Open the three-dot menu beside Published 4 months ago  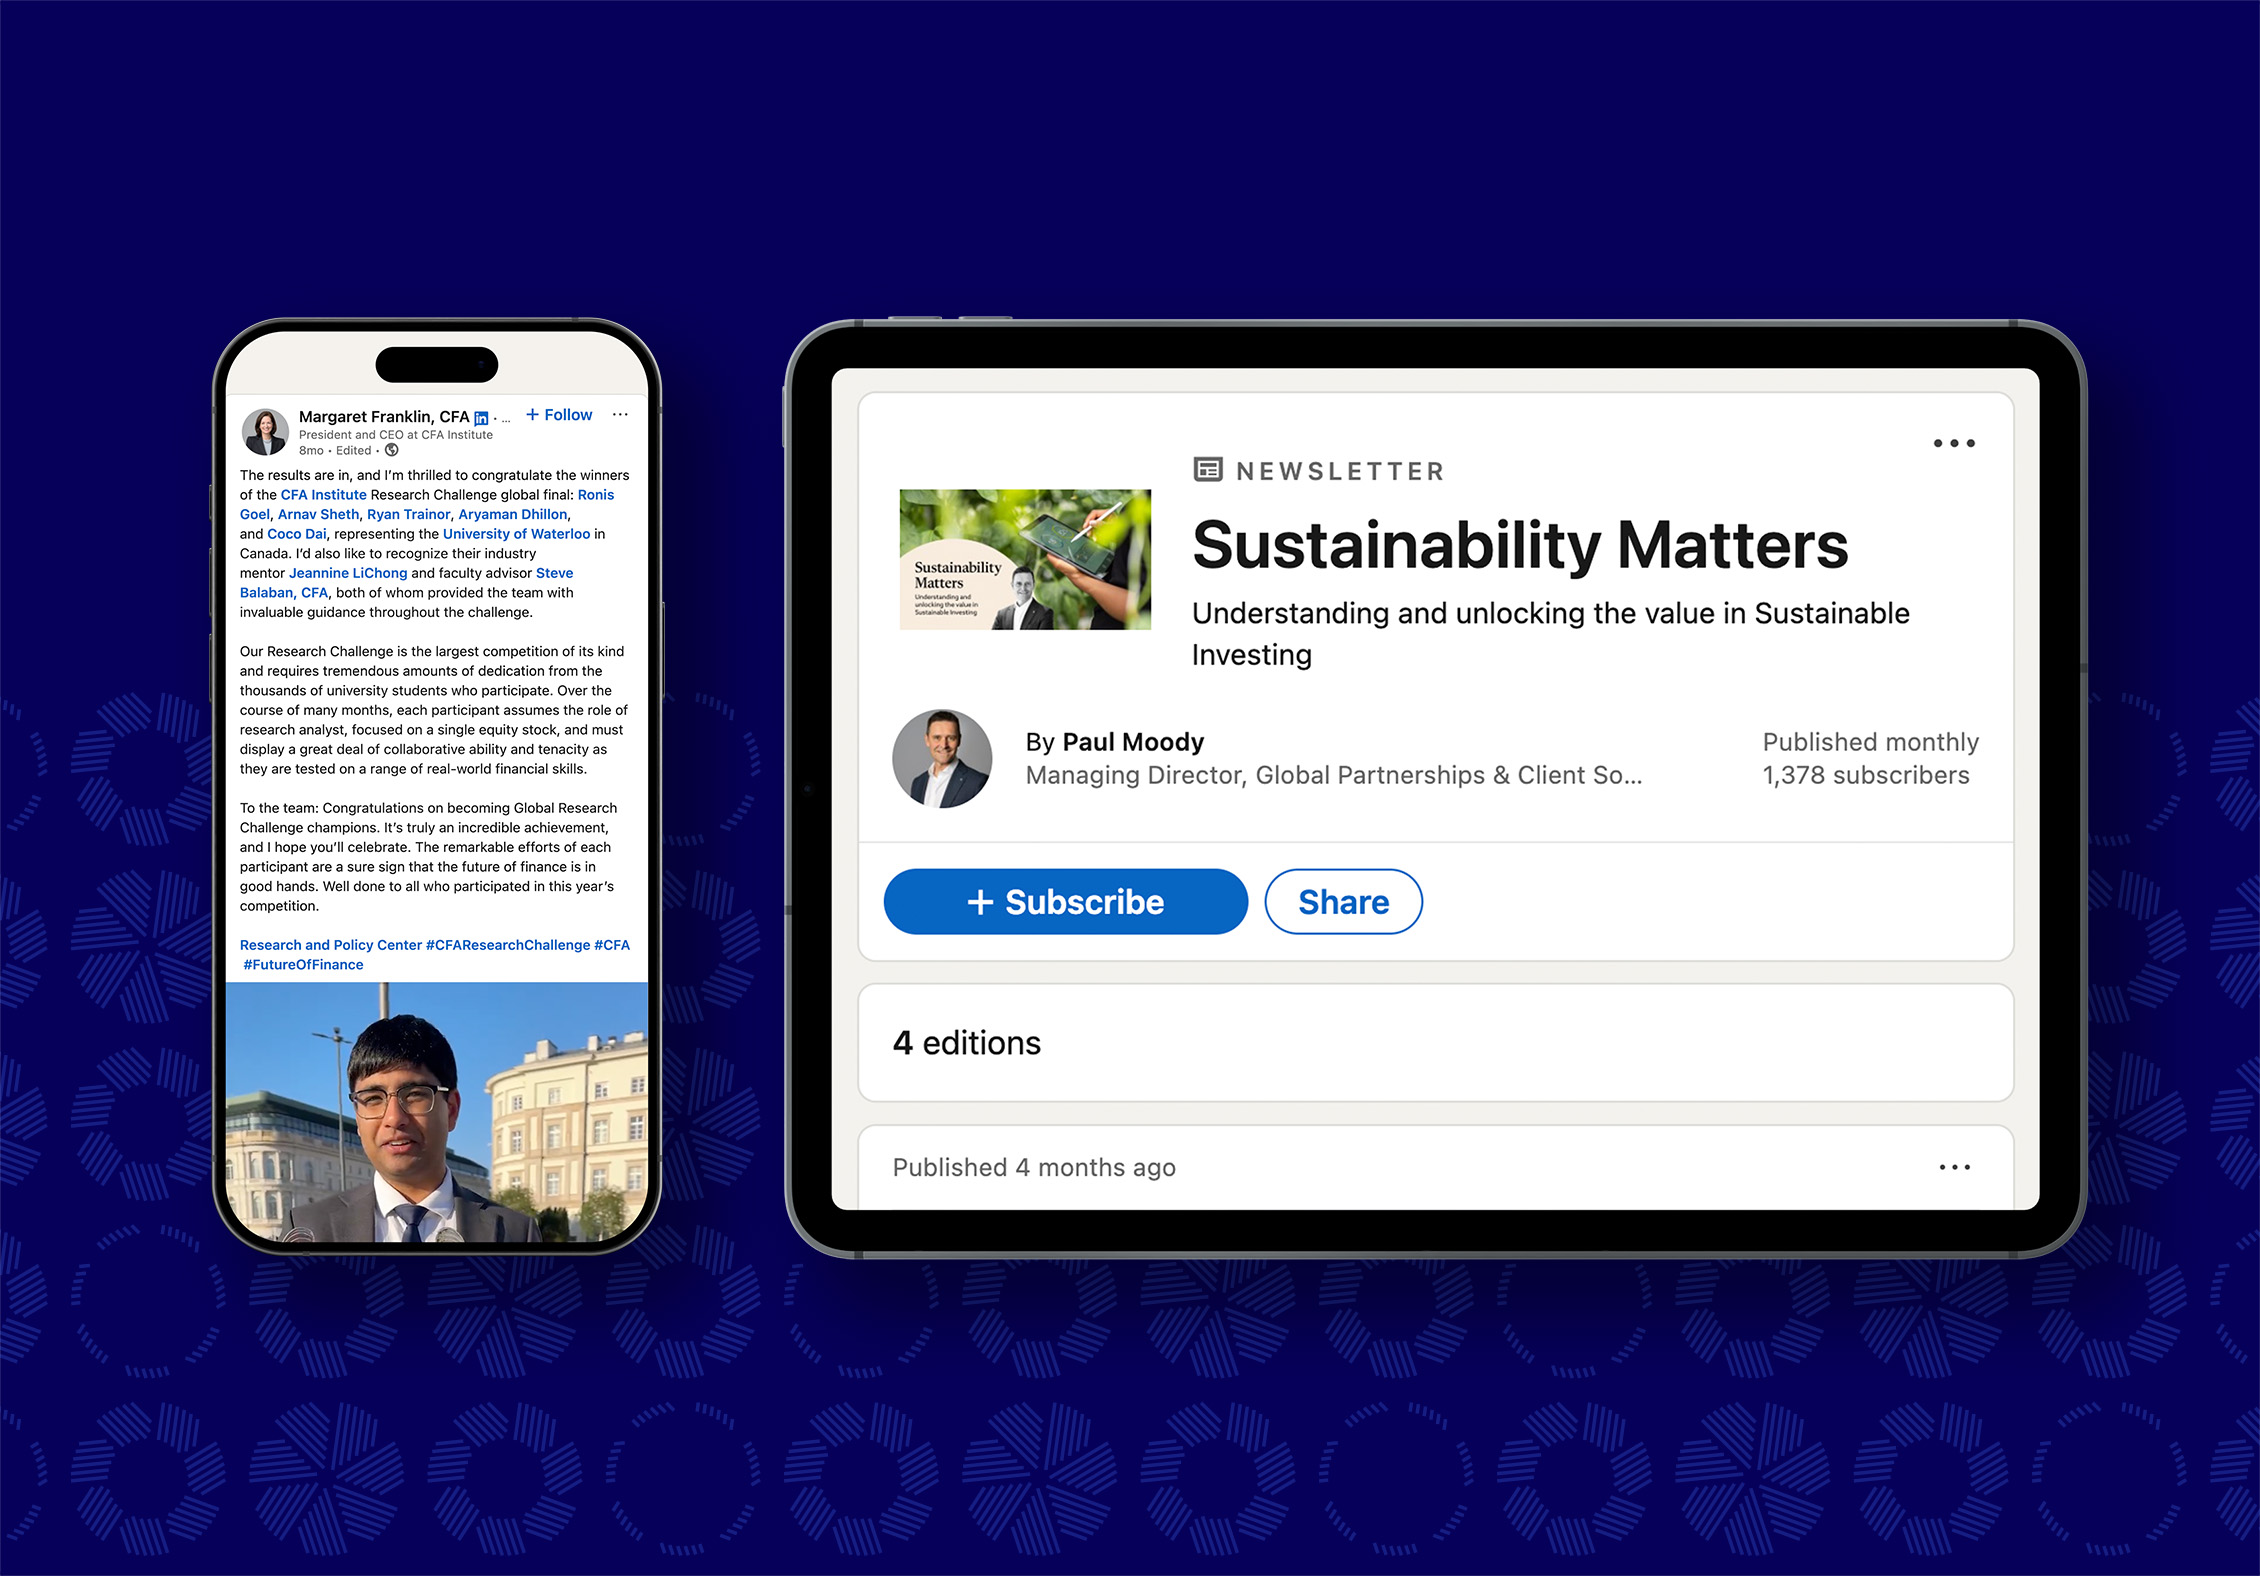(x=1954, y=1167)
